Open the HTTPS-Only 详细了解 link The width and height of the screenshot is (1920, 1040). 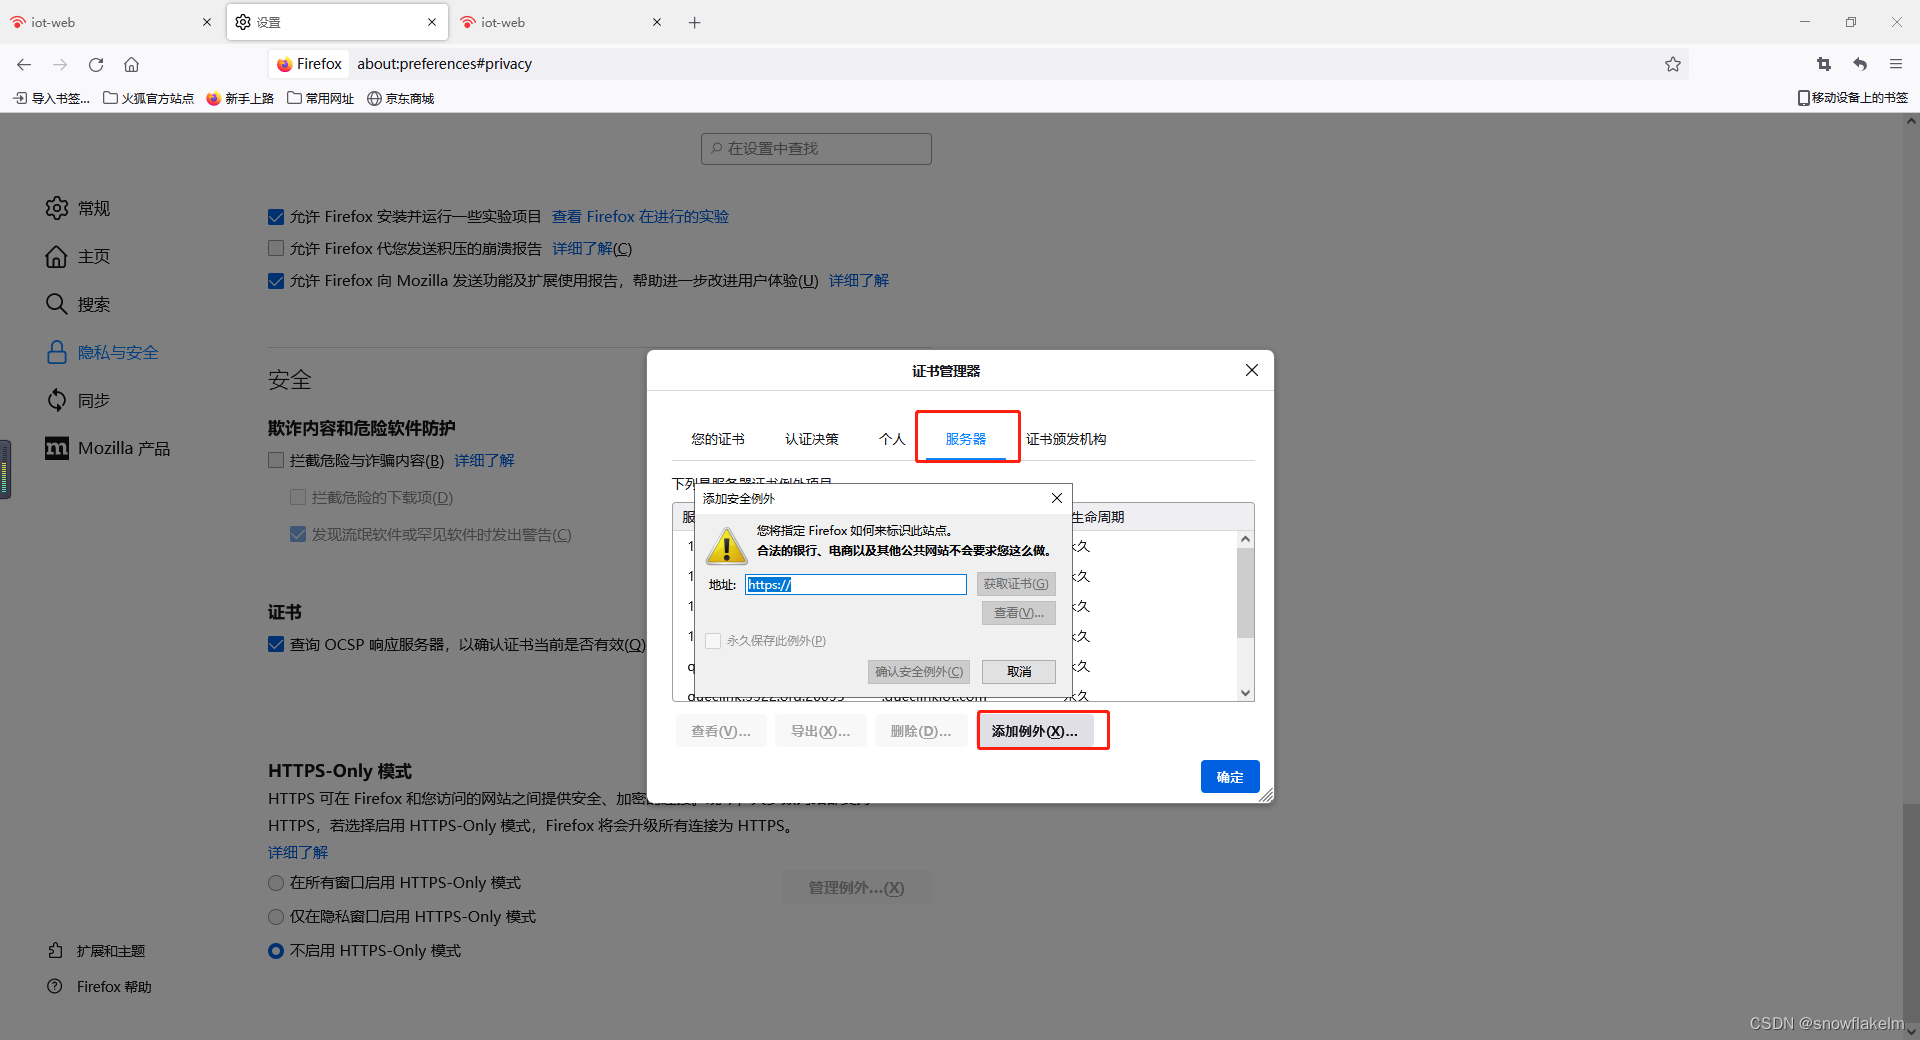[x=297, y=852]
